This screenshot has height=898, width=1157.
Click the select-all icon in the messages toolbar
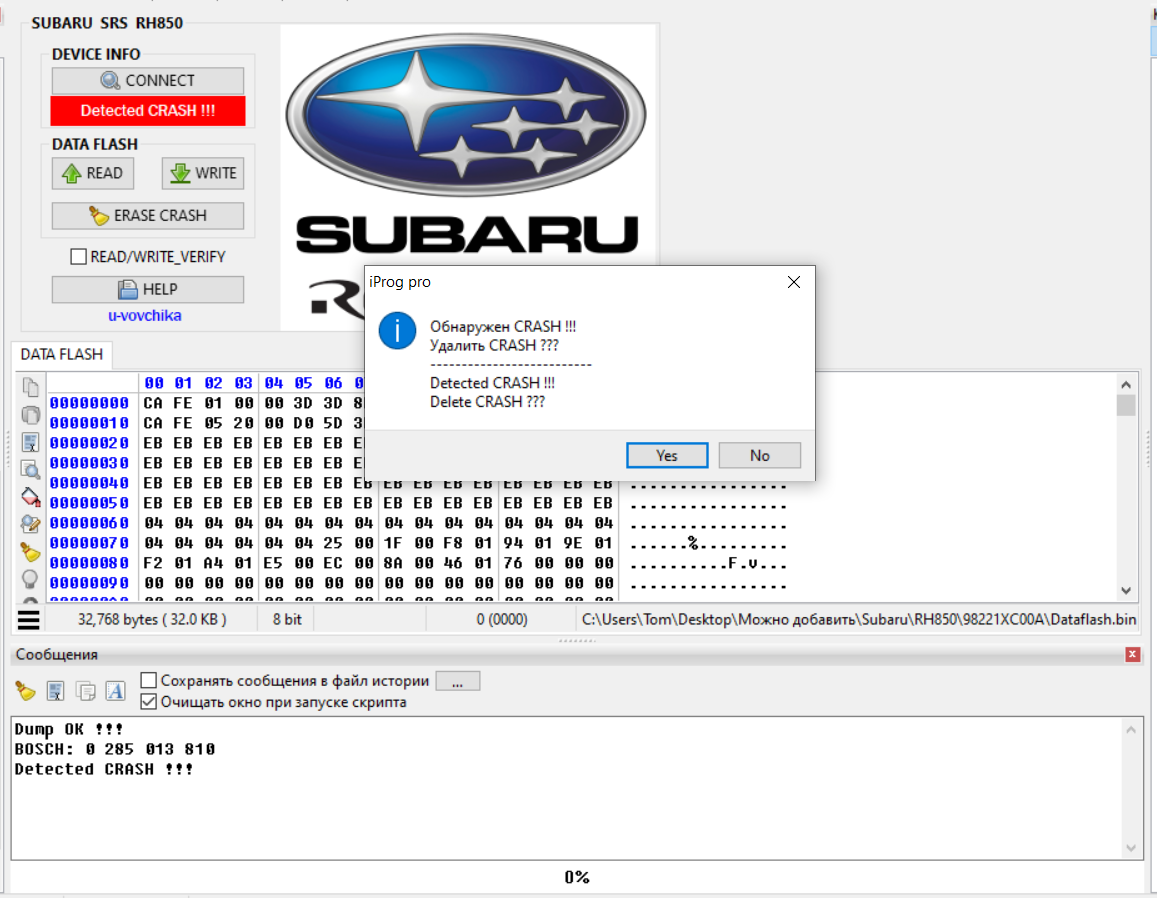point(55,691)
